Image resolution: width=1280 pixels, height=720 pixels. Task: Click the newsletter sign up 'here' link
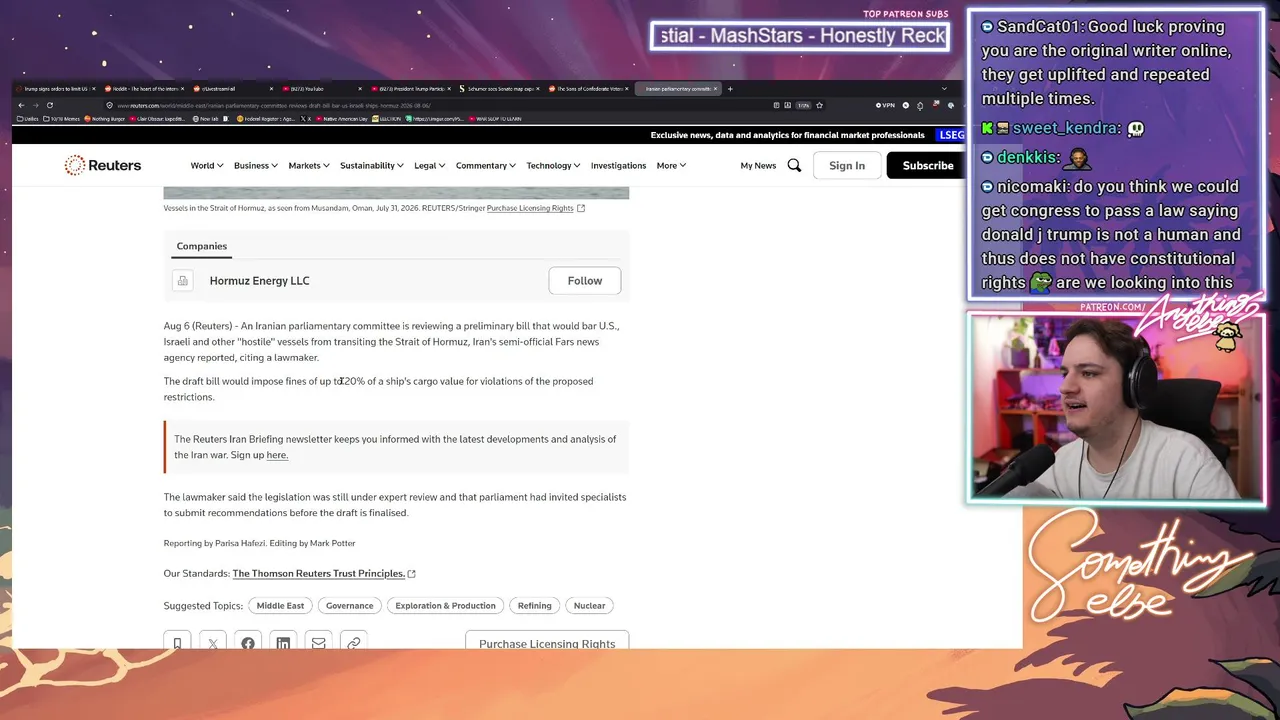[277, 455]
